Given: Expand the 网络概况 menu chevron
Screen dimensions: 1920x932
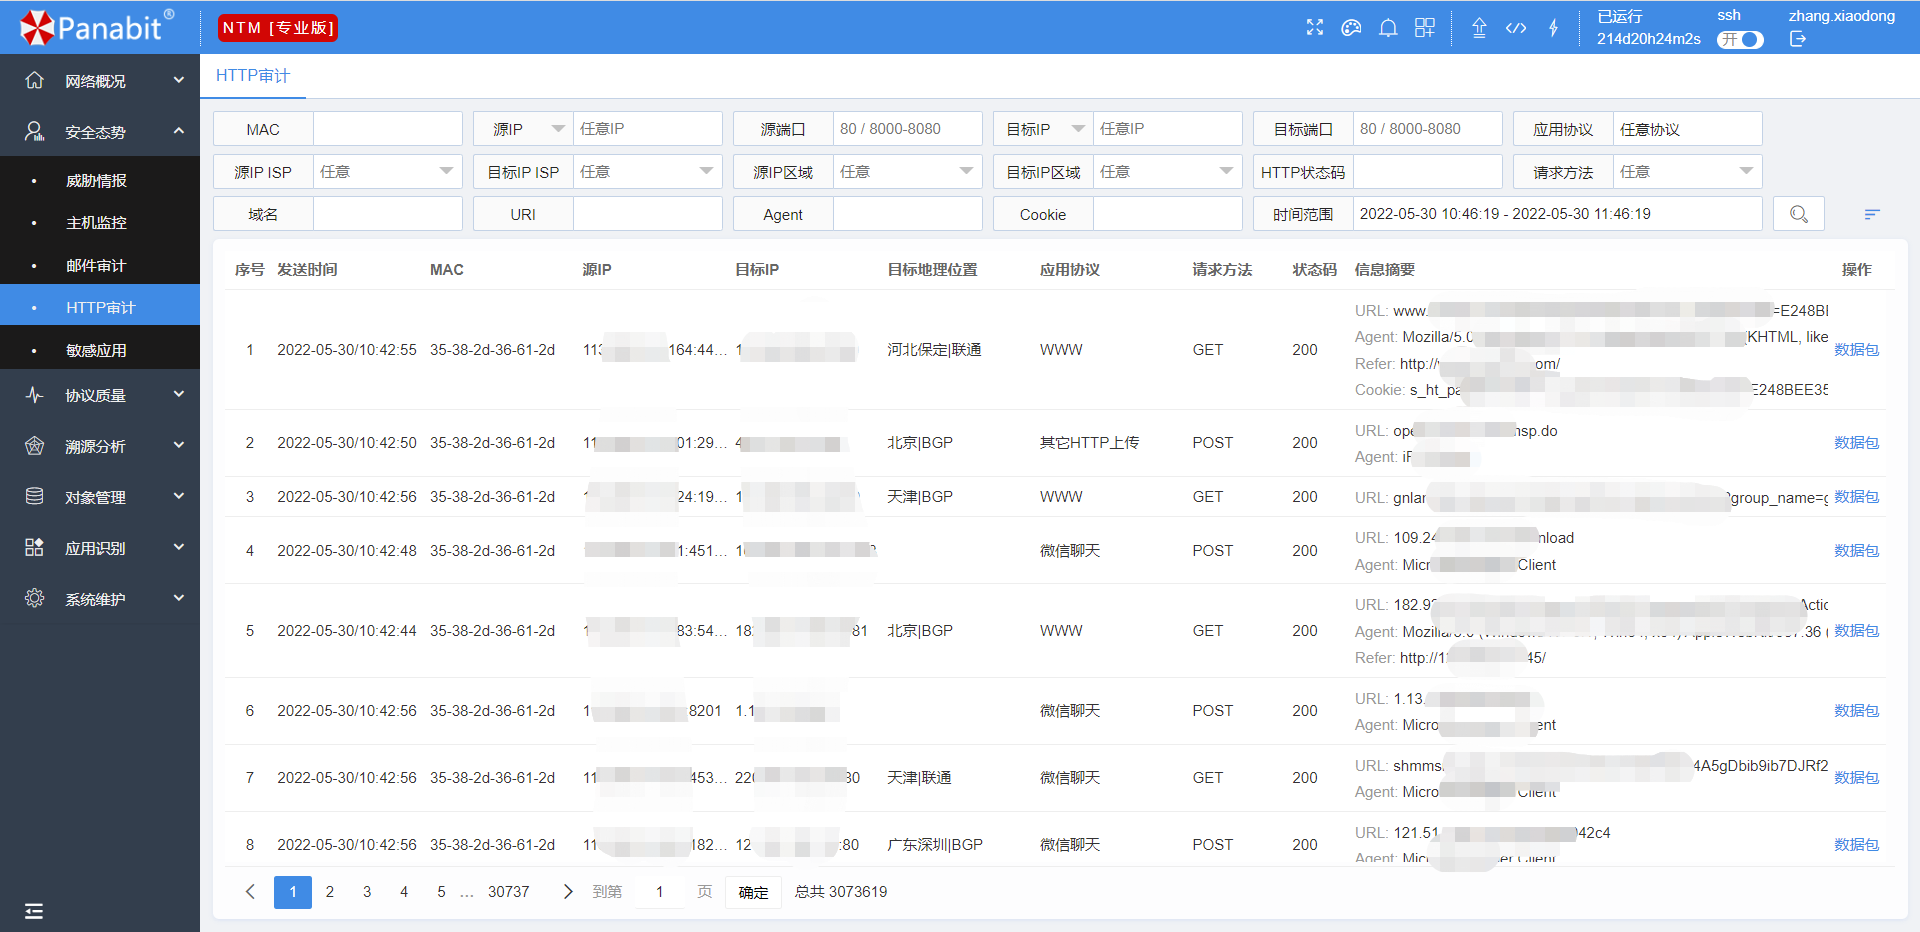Looking at the screenshot, I should 179,80.
